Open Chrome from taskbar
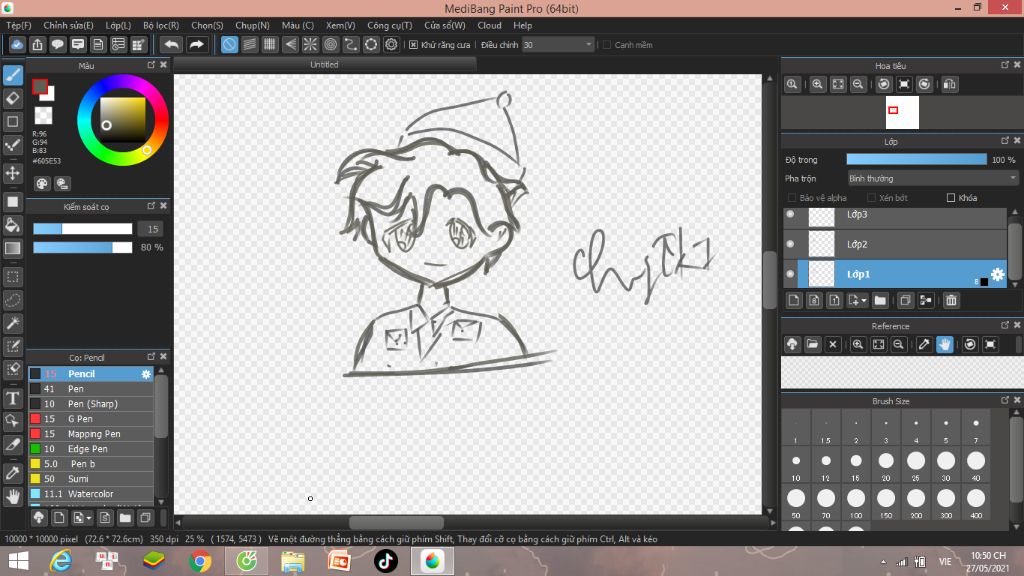 [200, 561]
